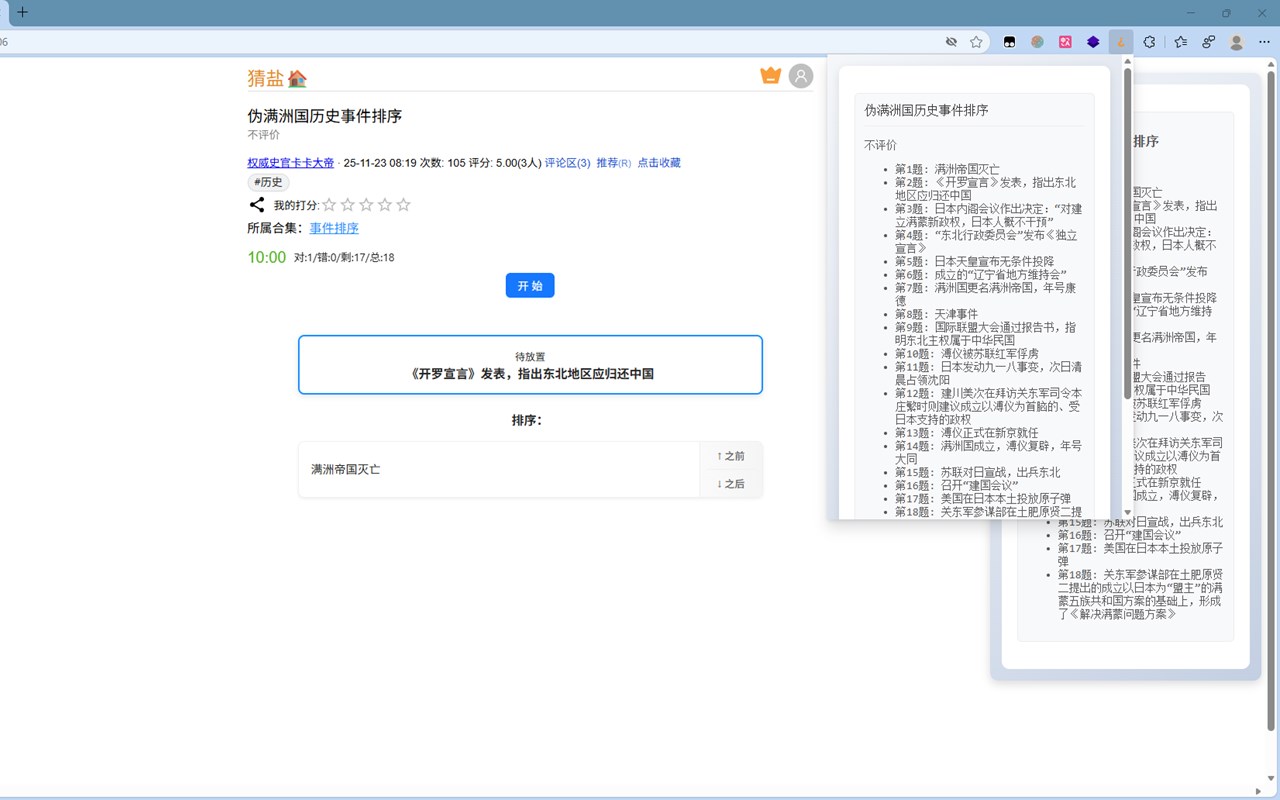Open the browser settings and more menu
Viewport: 1280px width, 800px height.
point(1265,42)
